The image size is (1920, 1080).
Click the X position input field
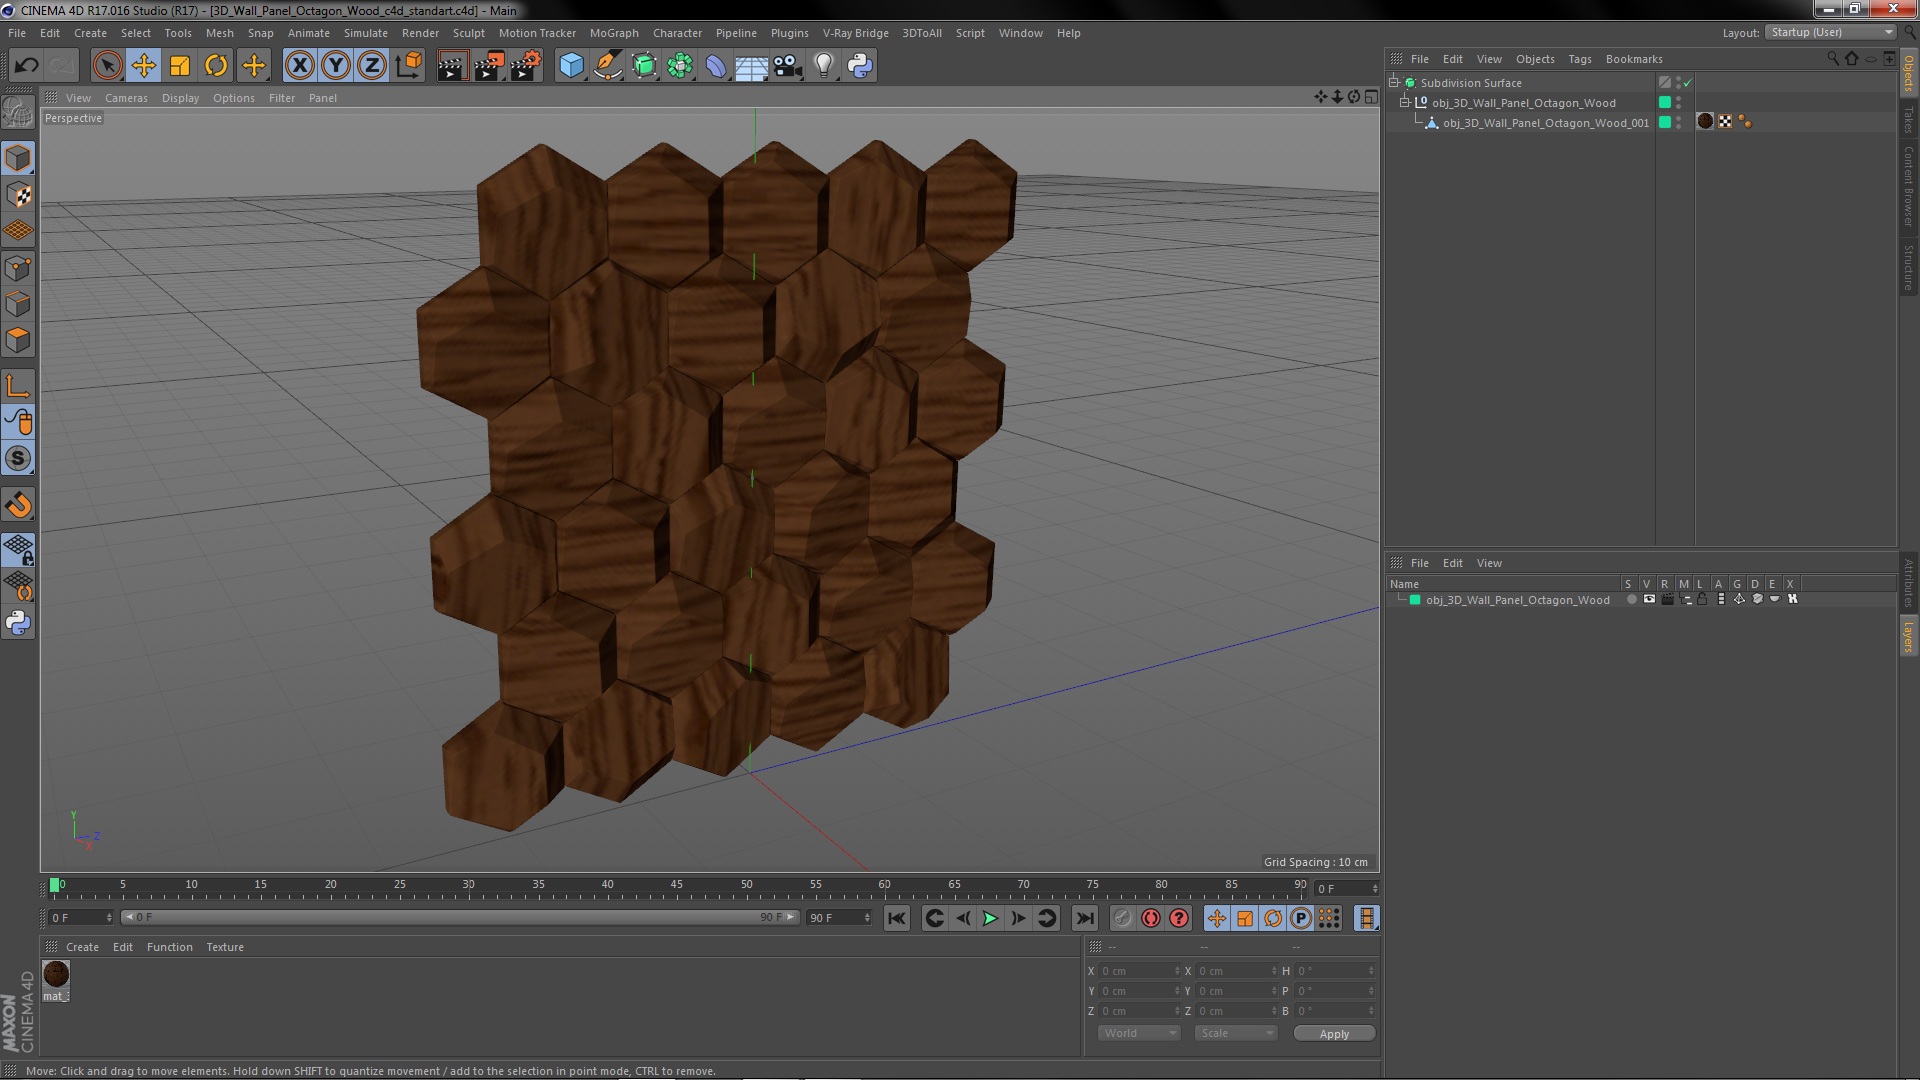1138,971
